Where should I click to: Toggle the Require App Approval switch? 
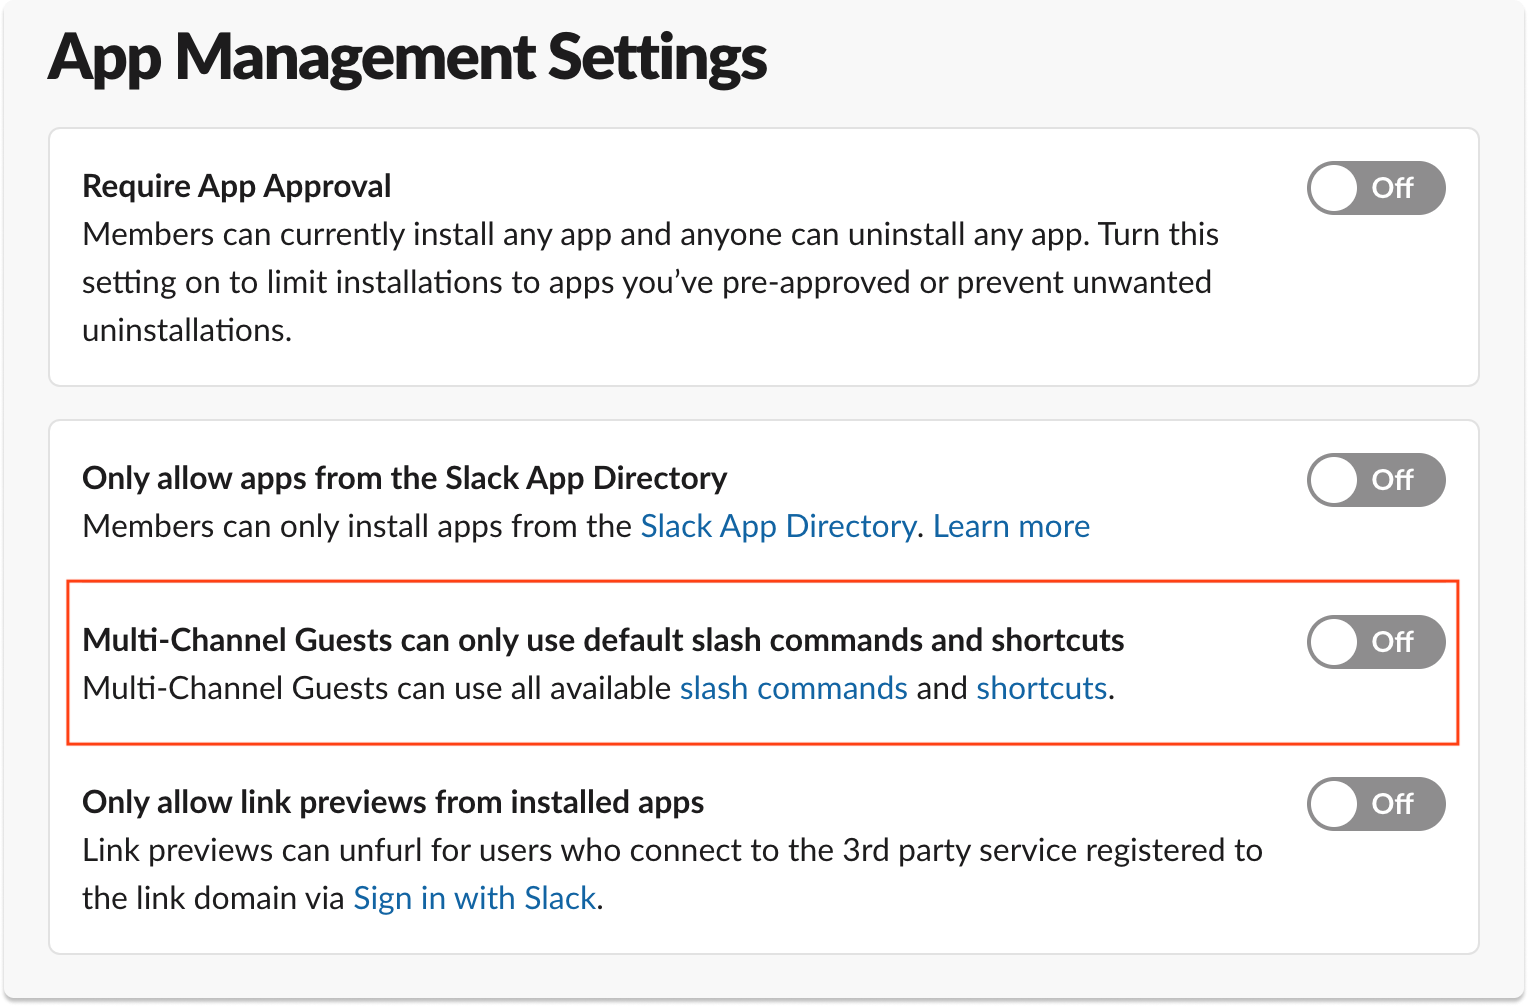[1375, 188]
